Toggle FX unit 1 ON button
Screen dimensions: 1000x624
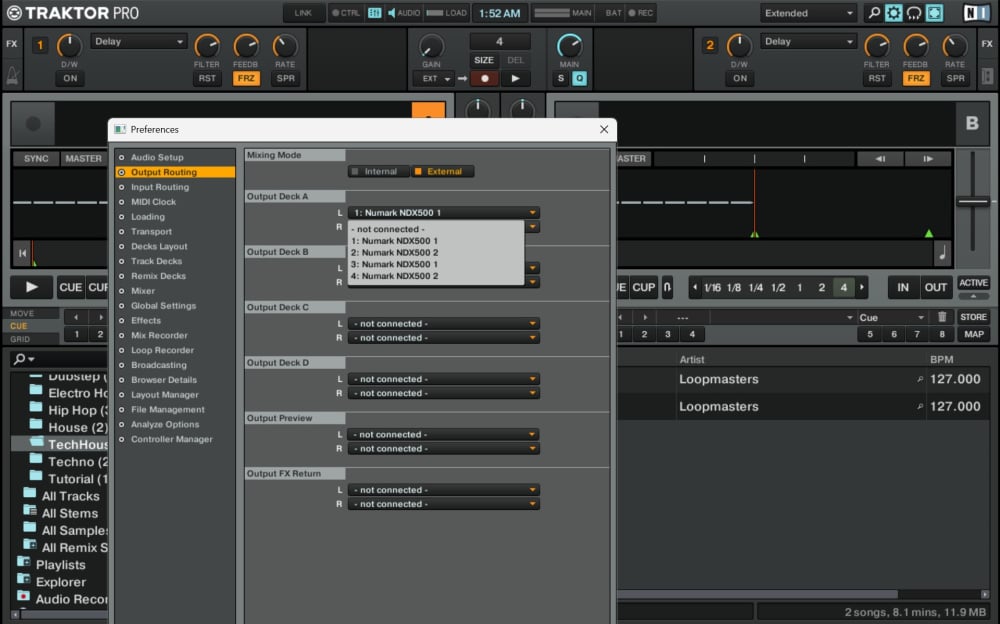[70, 78]
